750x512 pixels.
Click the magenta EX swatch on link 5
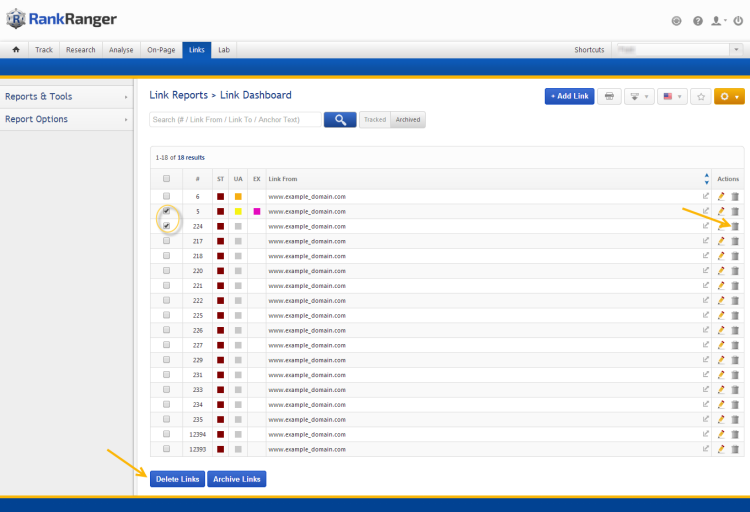click(x=257, y=211)
